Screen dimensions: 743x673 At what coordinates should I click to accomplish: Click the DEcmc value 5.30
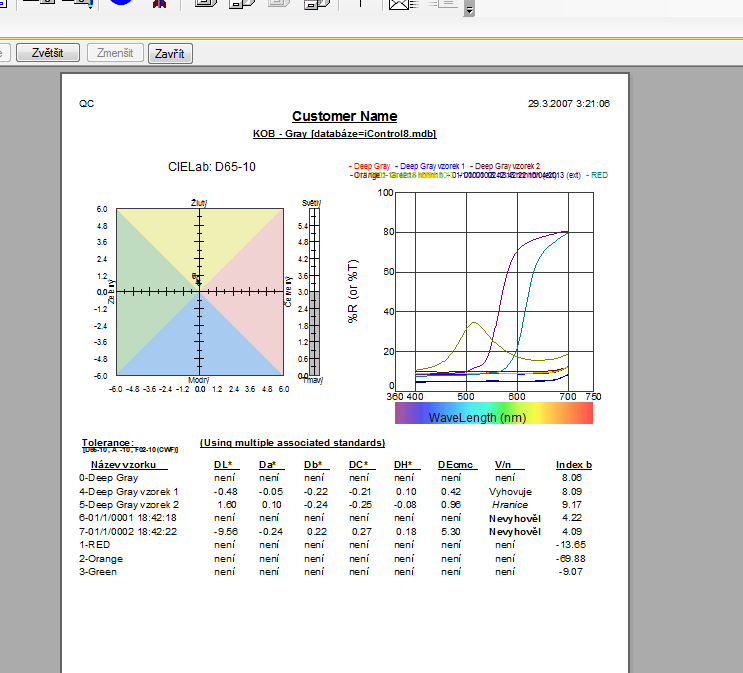[451, 532]
